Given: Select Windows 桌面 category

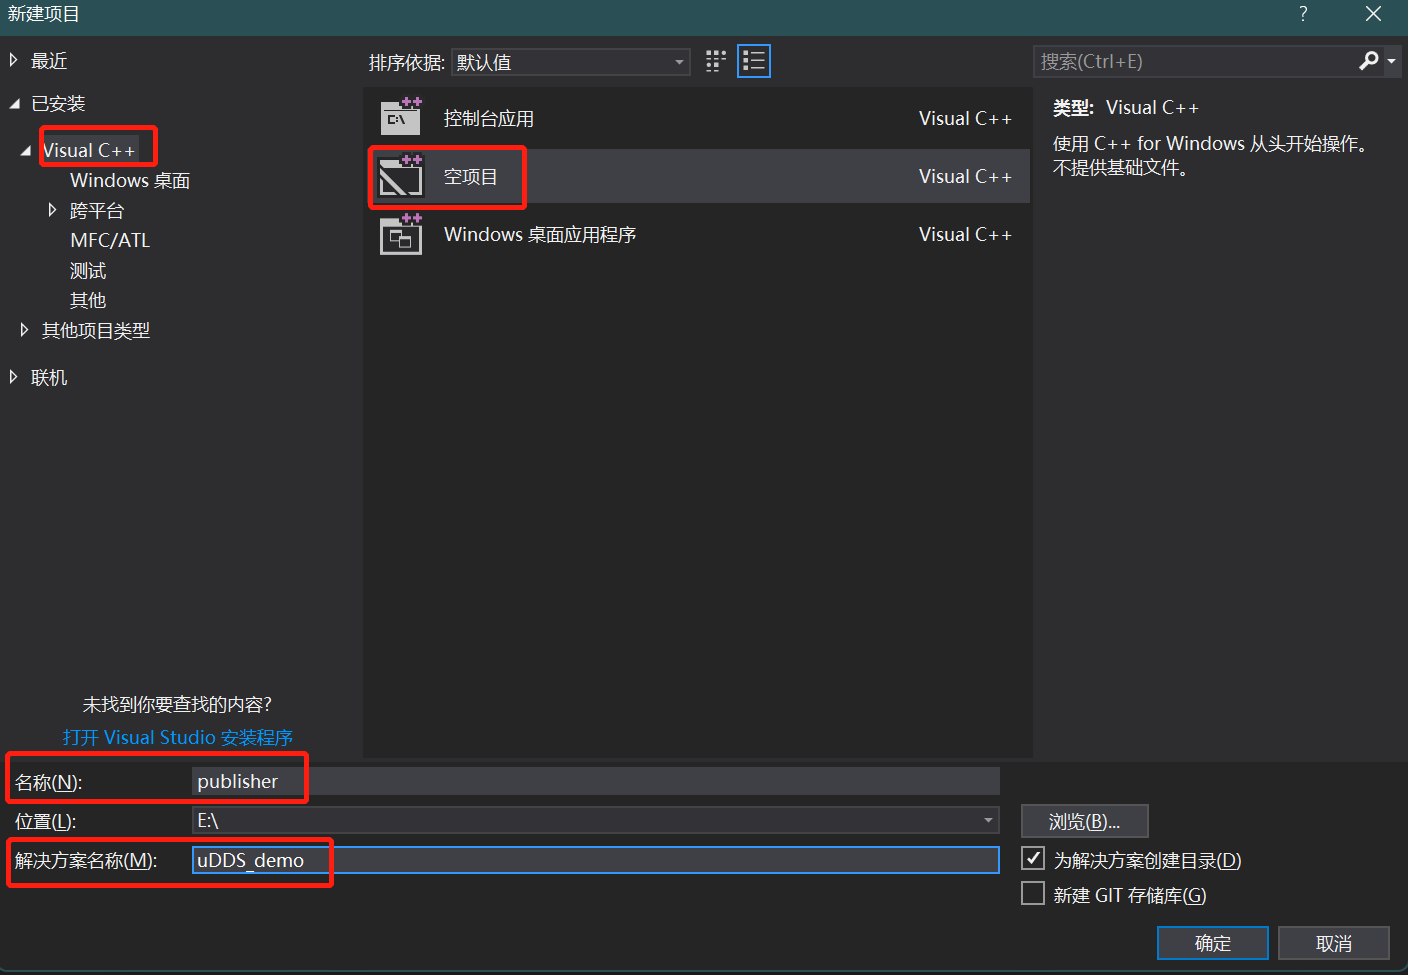Looking at the screenshot, I should click(130, 180).
